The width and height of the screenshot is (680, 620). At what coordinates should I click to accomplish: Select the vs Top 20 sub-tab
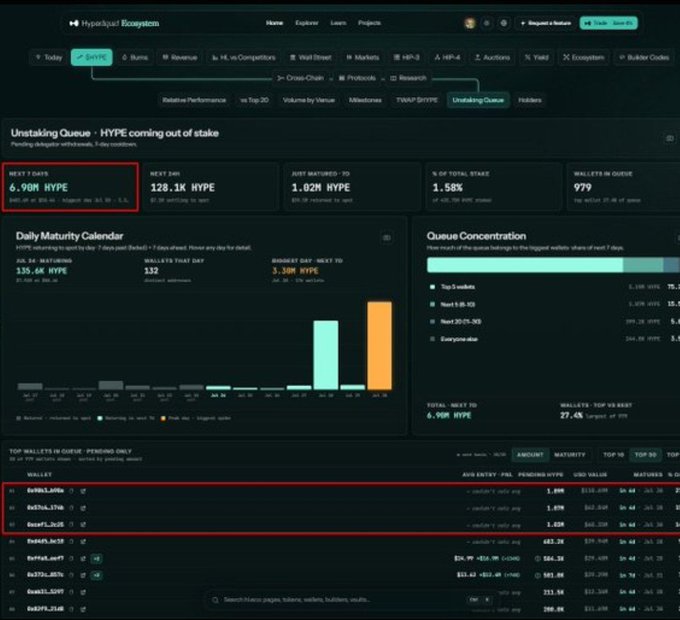click(x=254, y=100)
